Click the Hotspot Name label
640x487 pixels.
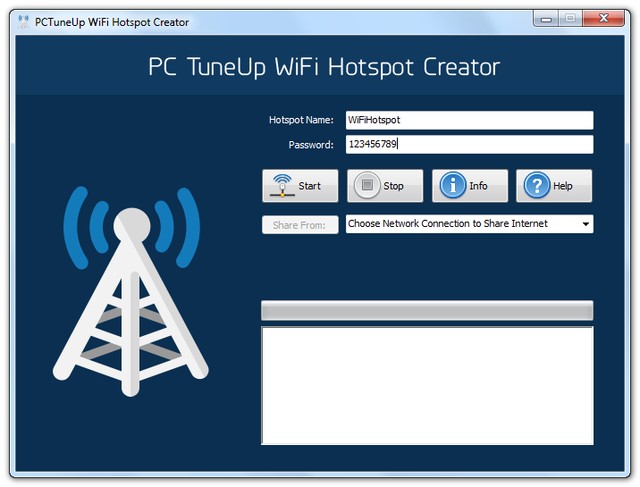point(301,120)
